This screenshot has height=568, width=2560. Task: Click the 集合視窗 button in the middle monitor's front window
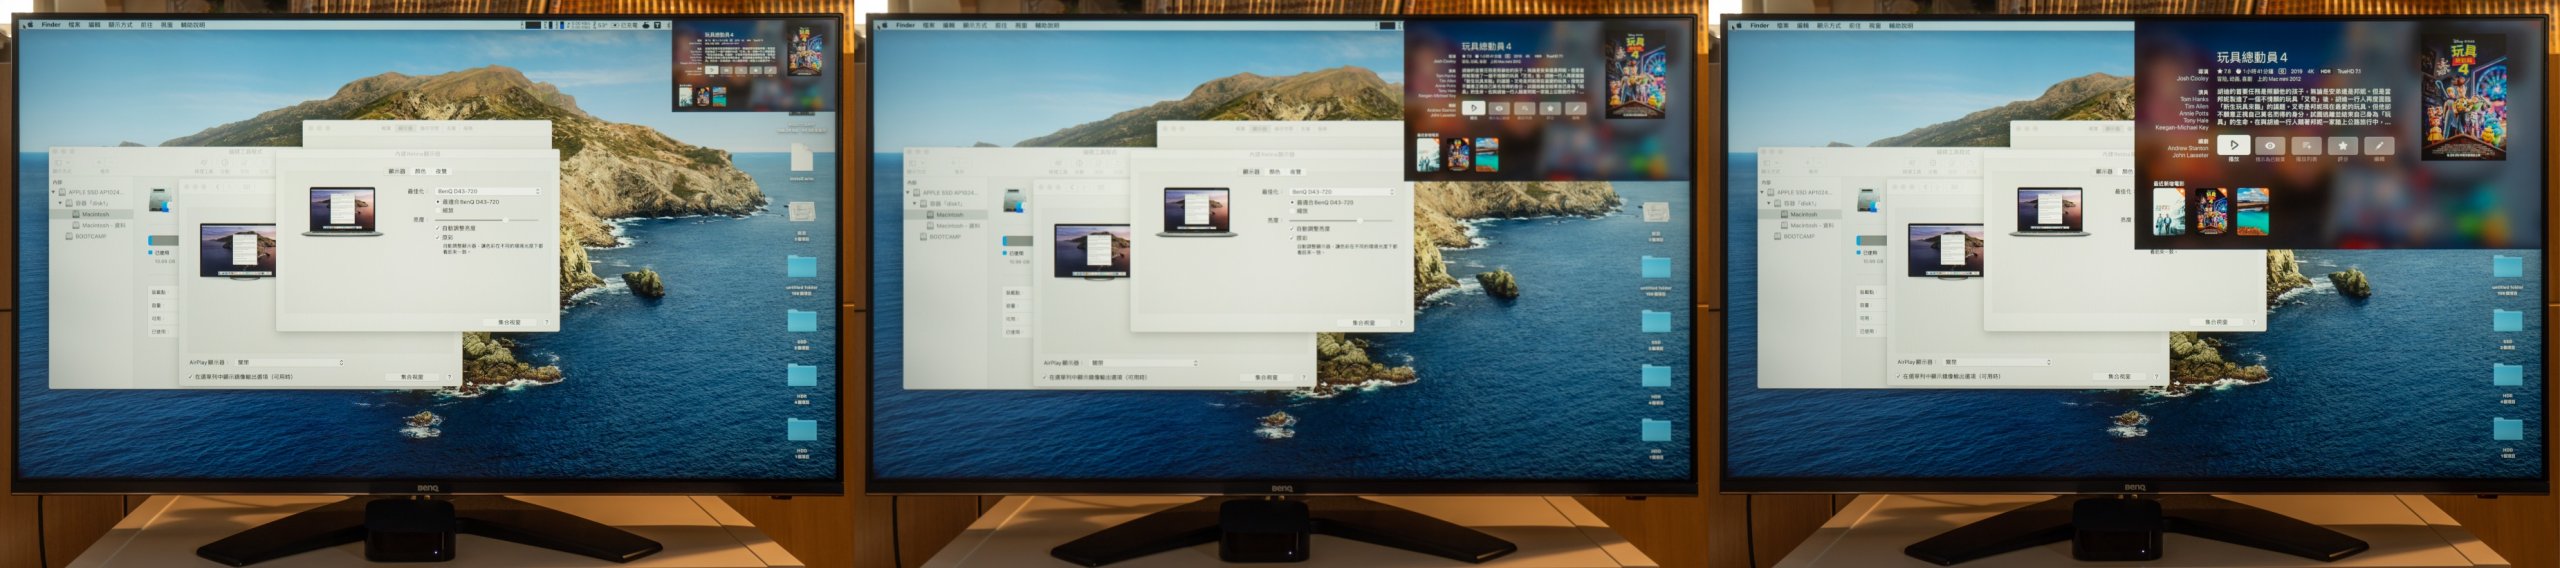click(x=1363, y=322)
